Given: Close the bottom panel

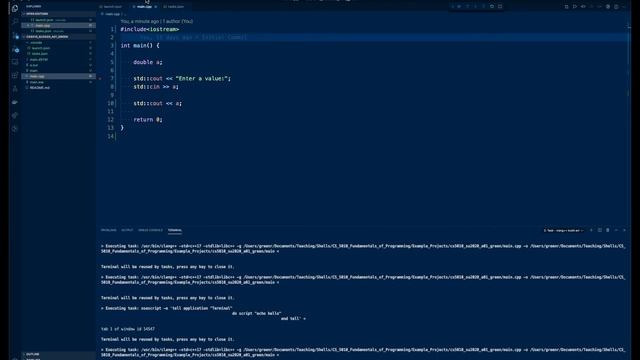Looking at the screenshot, I should (624, 230).
